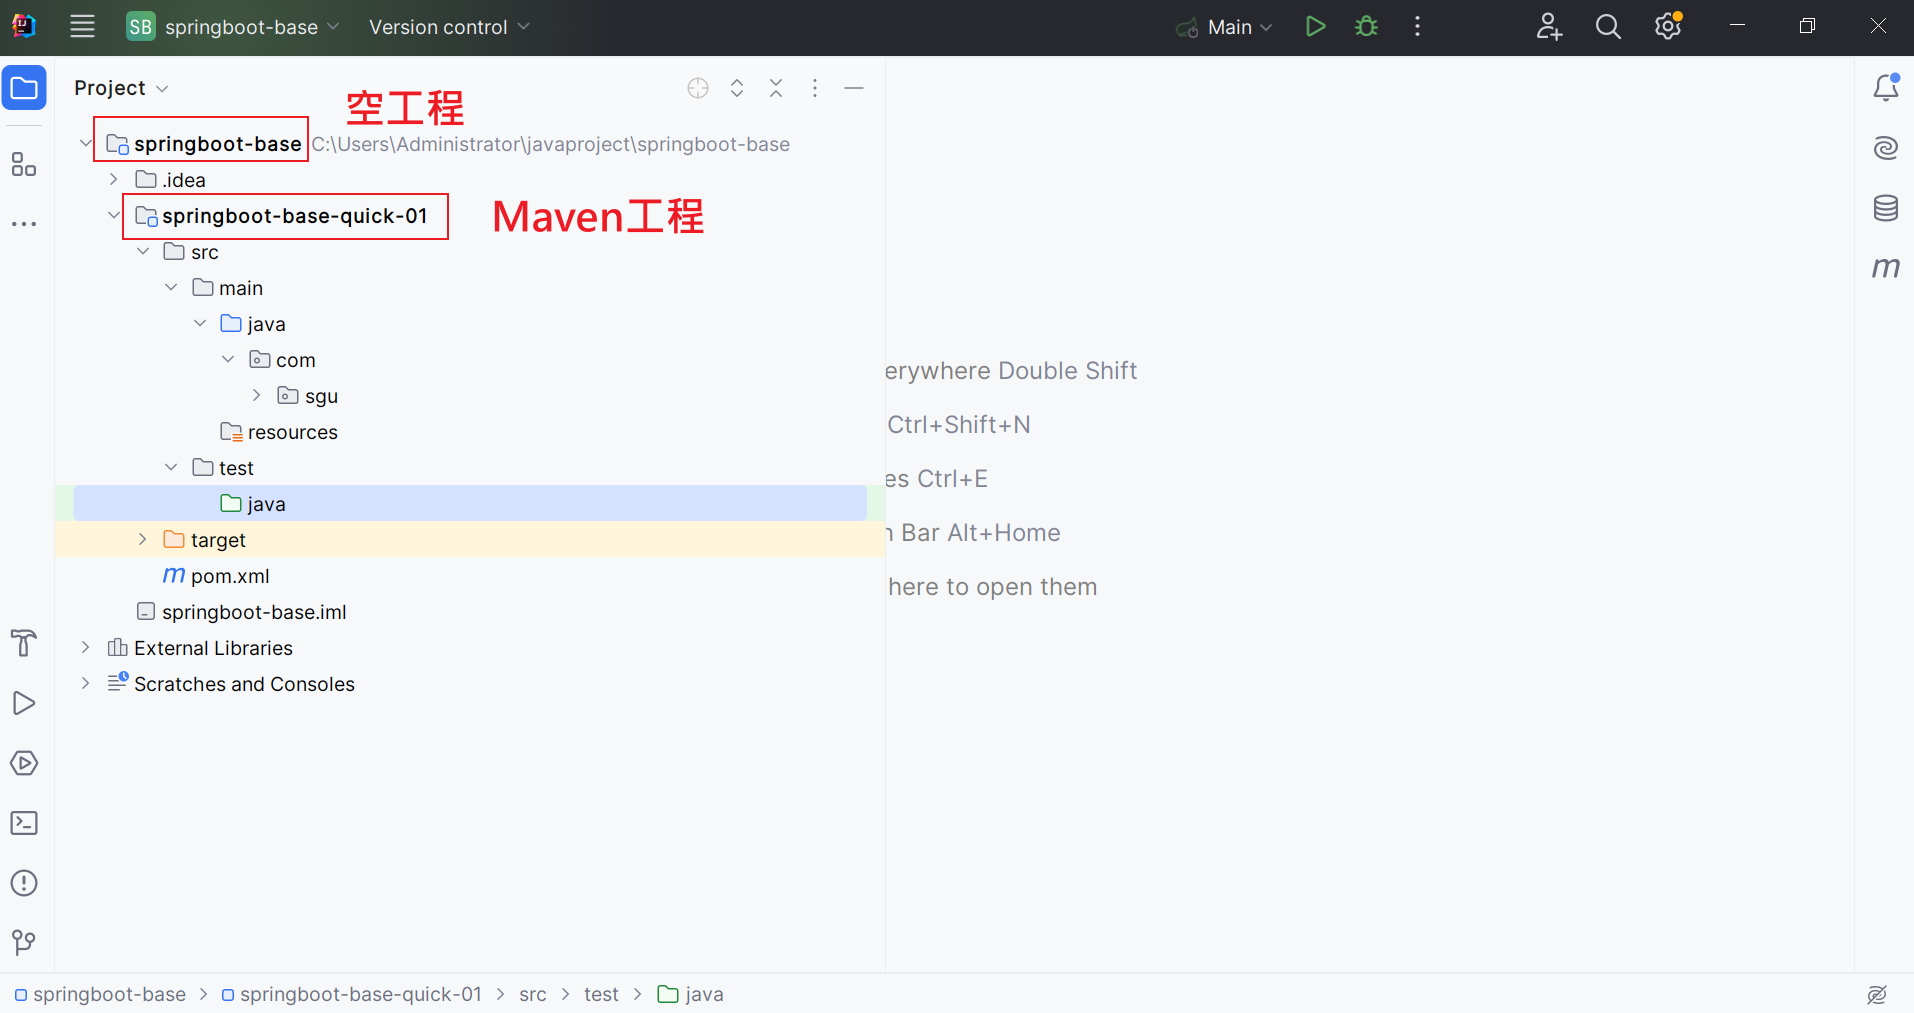Open the Project tool window icon
1914x1013 pixels.
[x=24, y=89]
